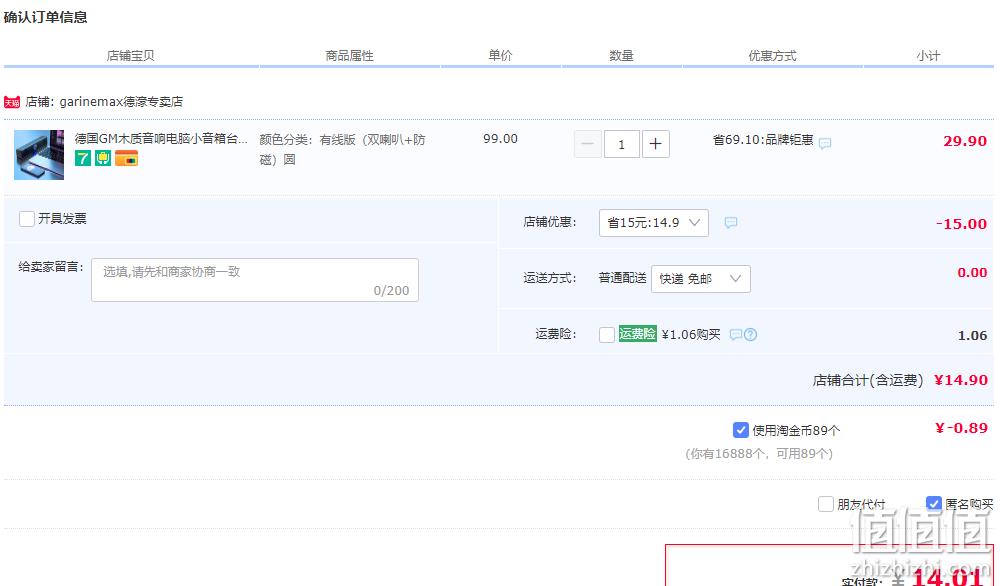Tick the 开具发票 invoice checkbox
This screenshot has height=586, width=1000.
(x=27, y=219)
